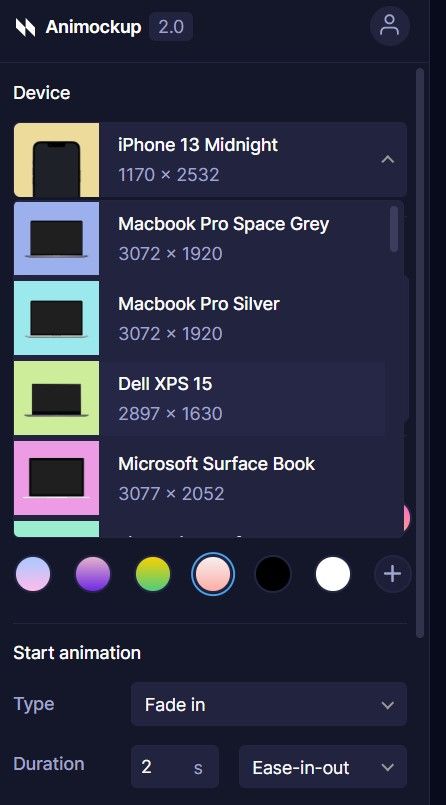Select Macbook Pro Silver device
The image size is (446, 805).
tap(208, 318)
